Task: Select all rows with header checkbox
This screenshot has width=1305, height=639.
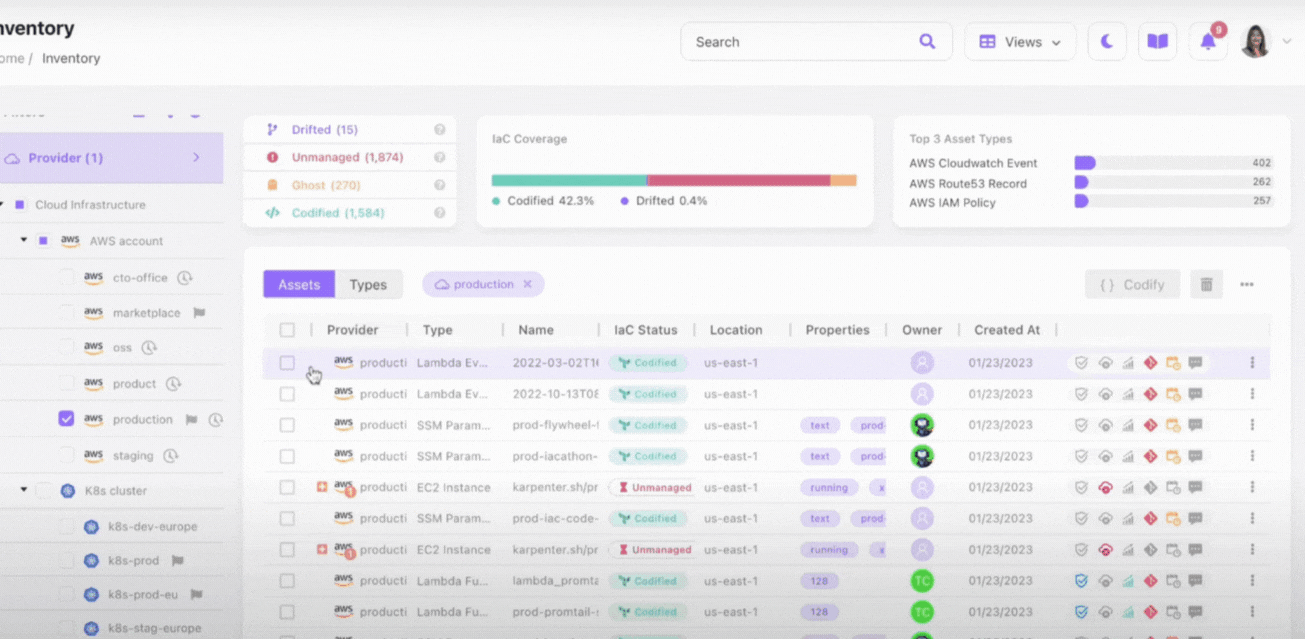Action: (x=287, y=330)
